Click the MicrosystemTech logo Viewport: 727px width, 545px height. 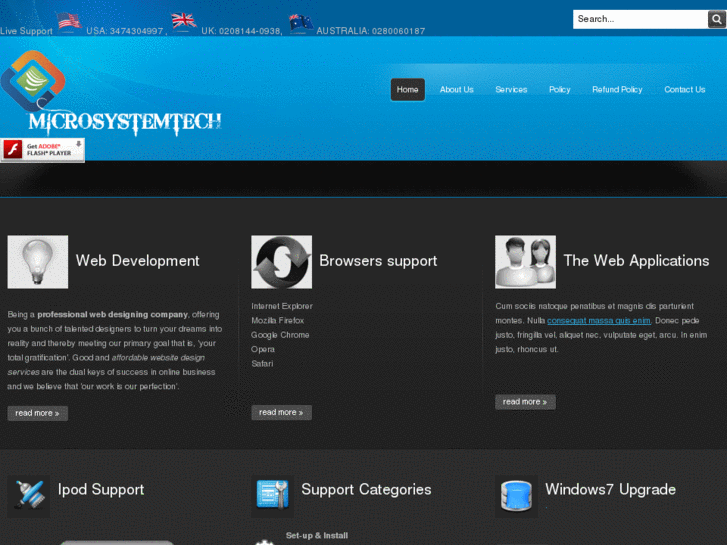point(110,93)
